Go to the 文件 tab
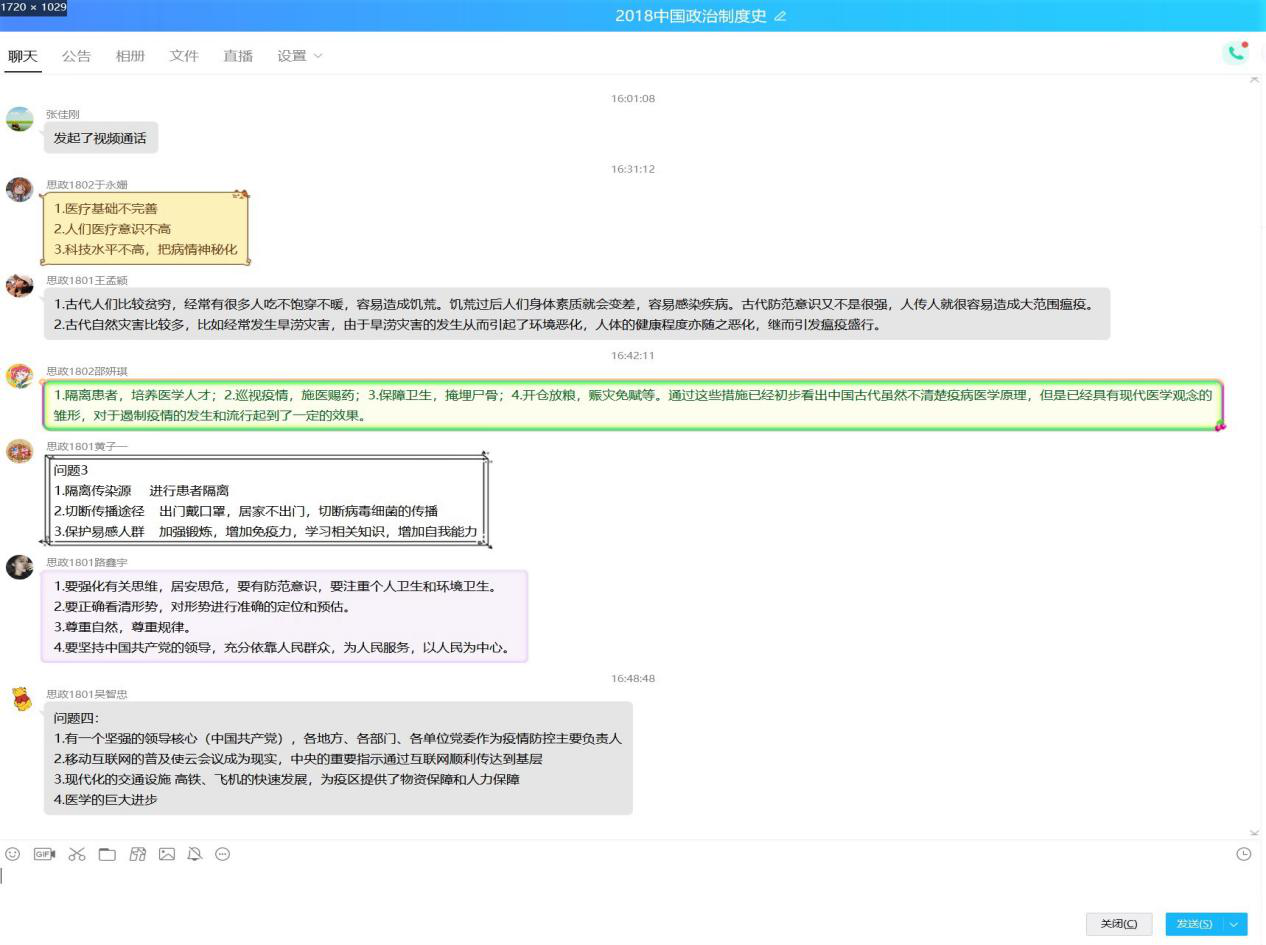Screen dimensions: 1266x945 click(x=184, y=56)
